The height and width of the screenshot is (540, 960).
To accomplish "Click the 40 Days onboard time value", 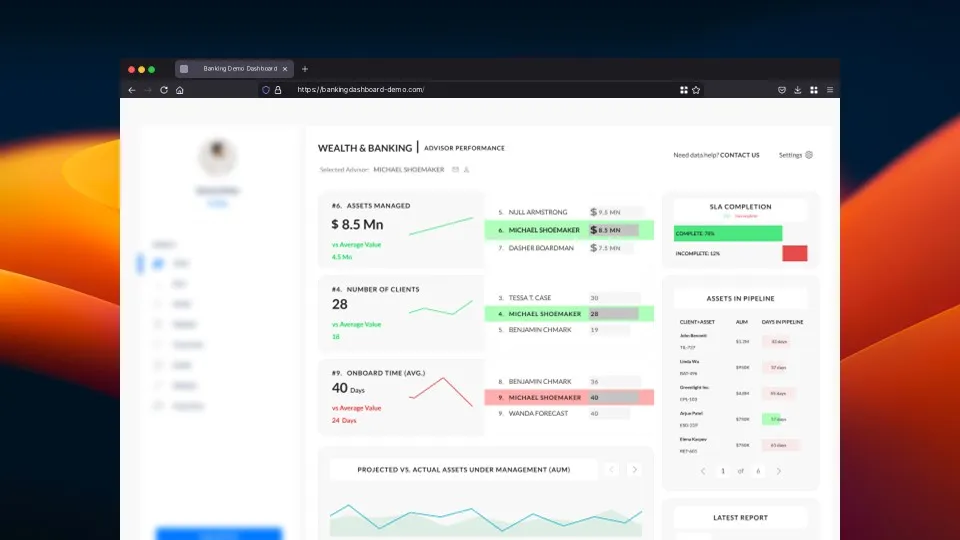I will point(348,388).
